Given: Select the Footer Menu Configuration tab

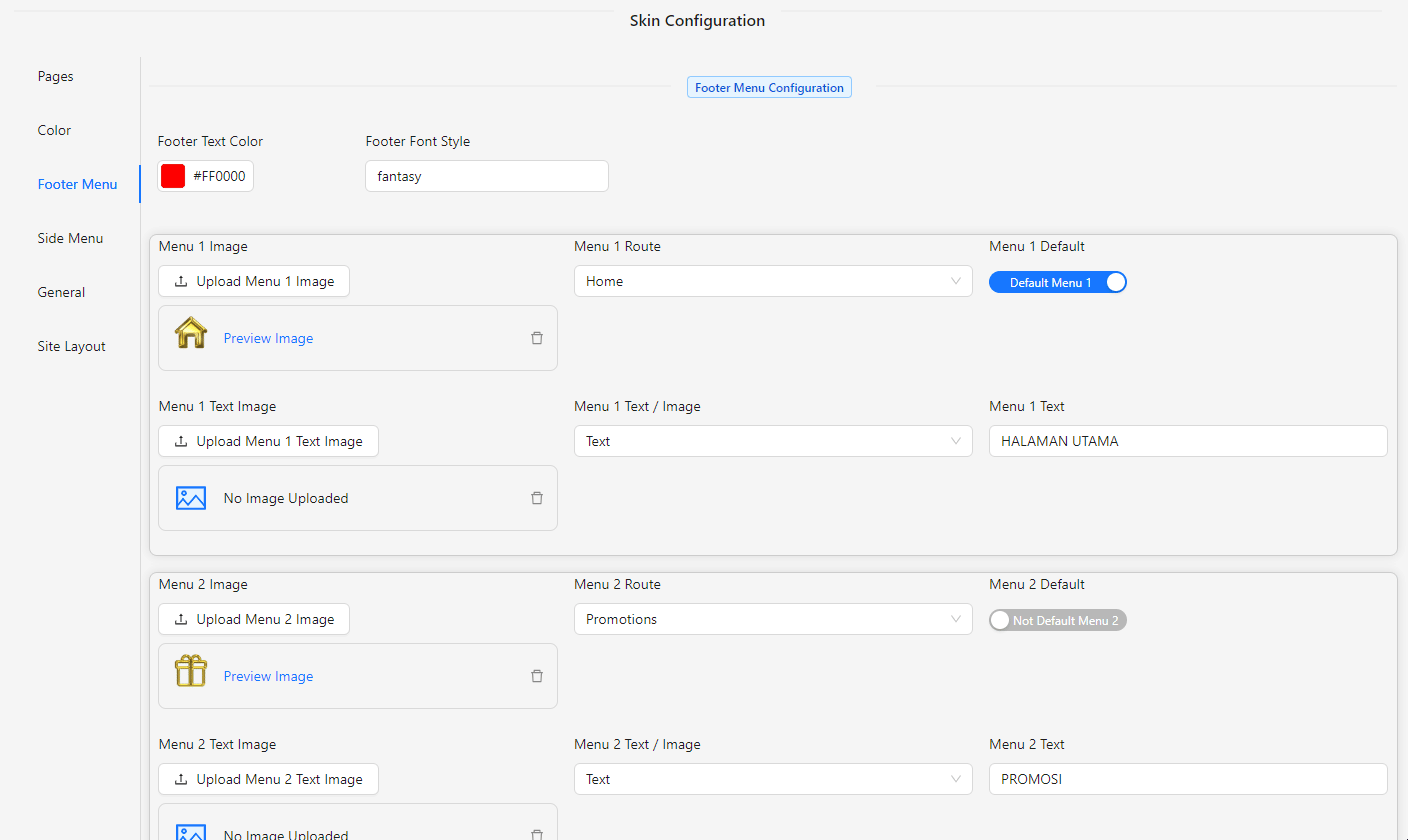Looking at the screenshot, I should pos(769,87).
